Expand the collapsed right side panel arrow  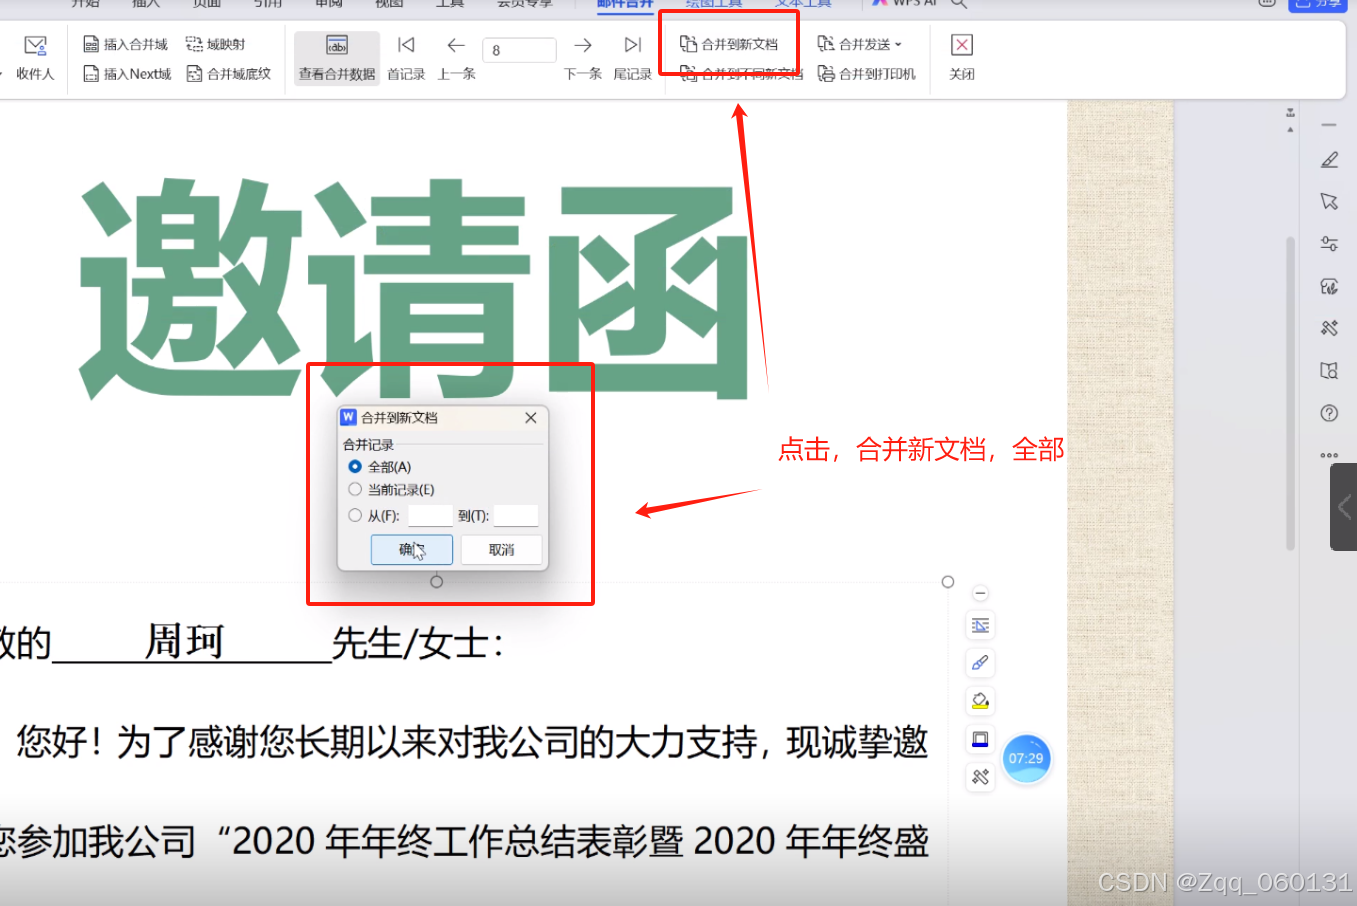[x=1344, y=507]
